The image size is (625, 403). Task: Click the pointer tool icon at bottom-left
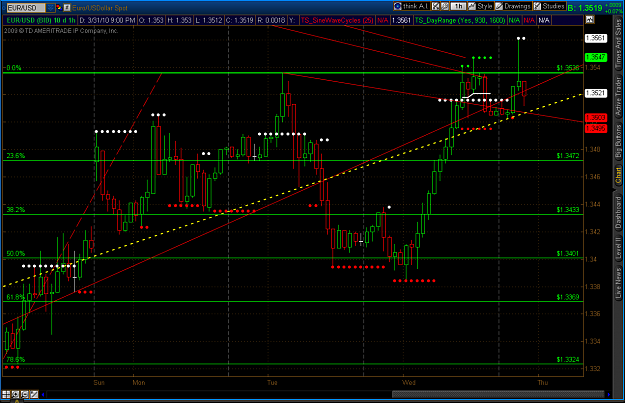point(15,395)
